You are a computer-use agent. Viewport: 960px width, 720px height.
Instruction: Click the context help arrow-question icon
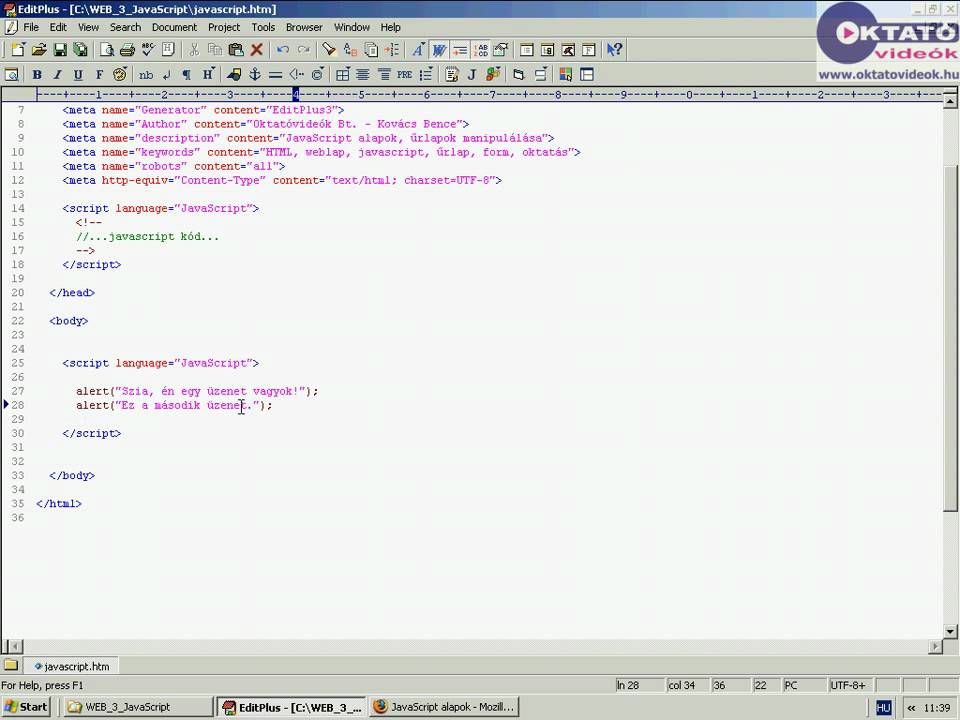point(614,50)
